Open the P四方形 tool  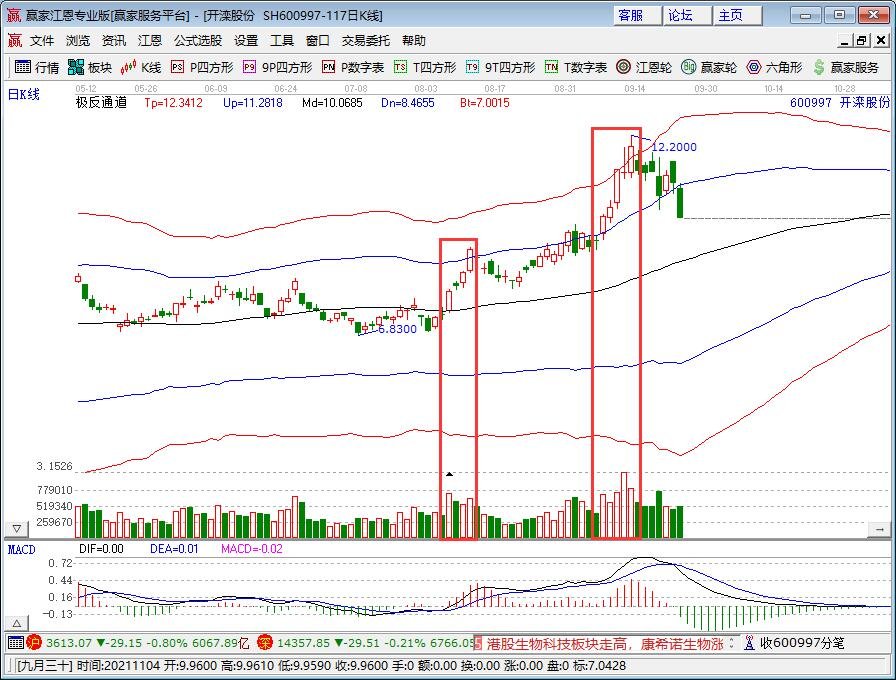[x=202, y=67]
